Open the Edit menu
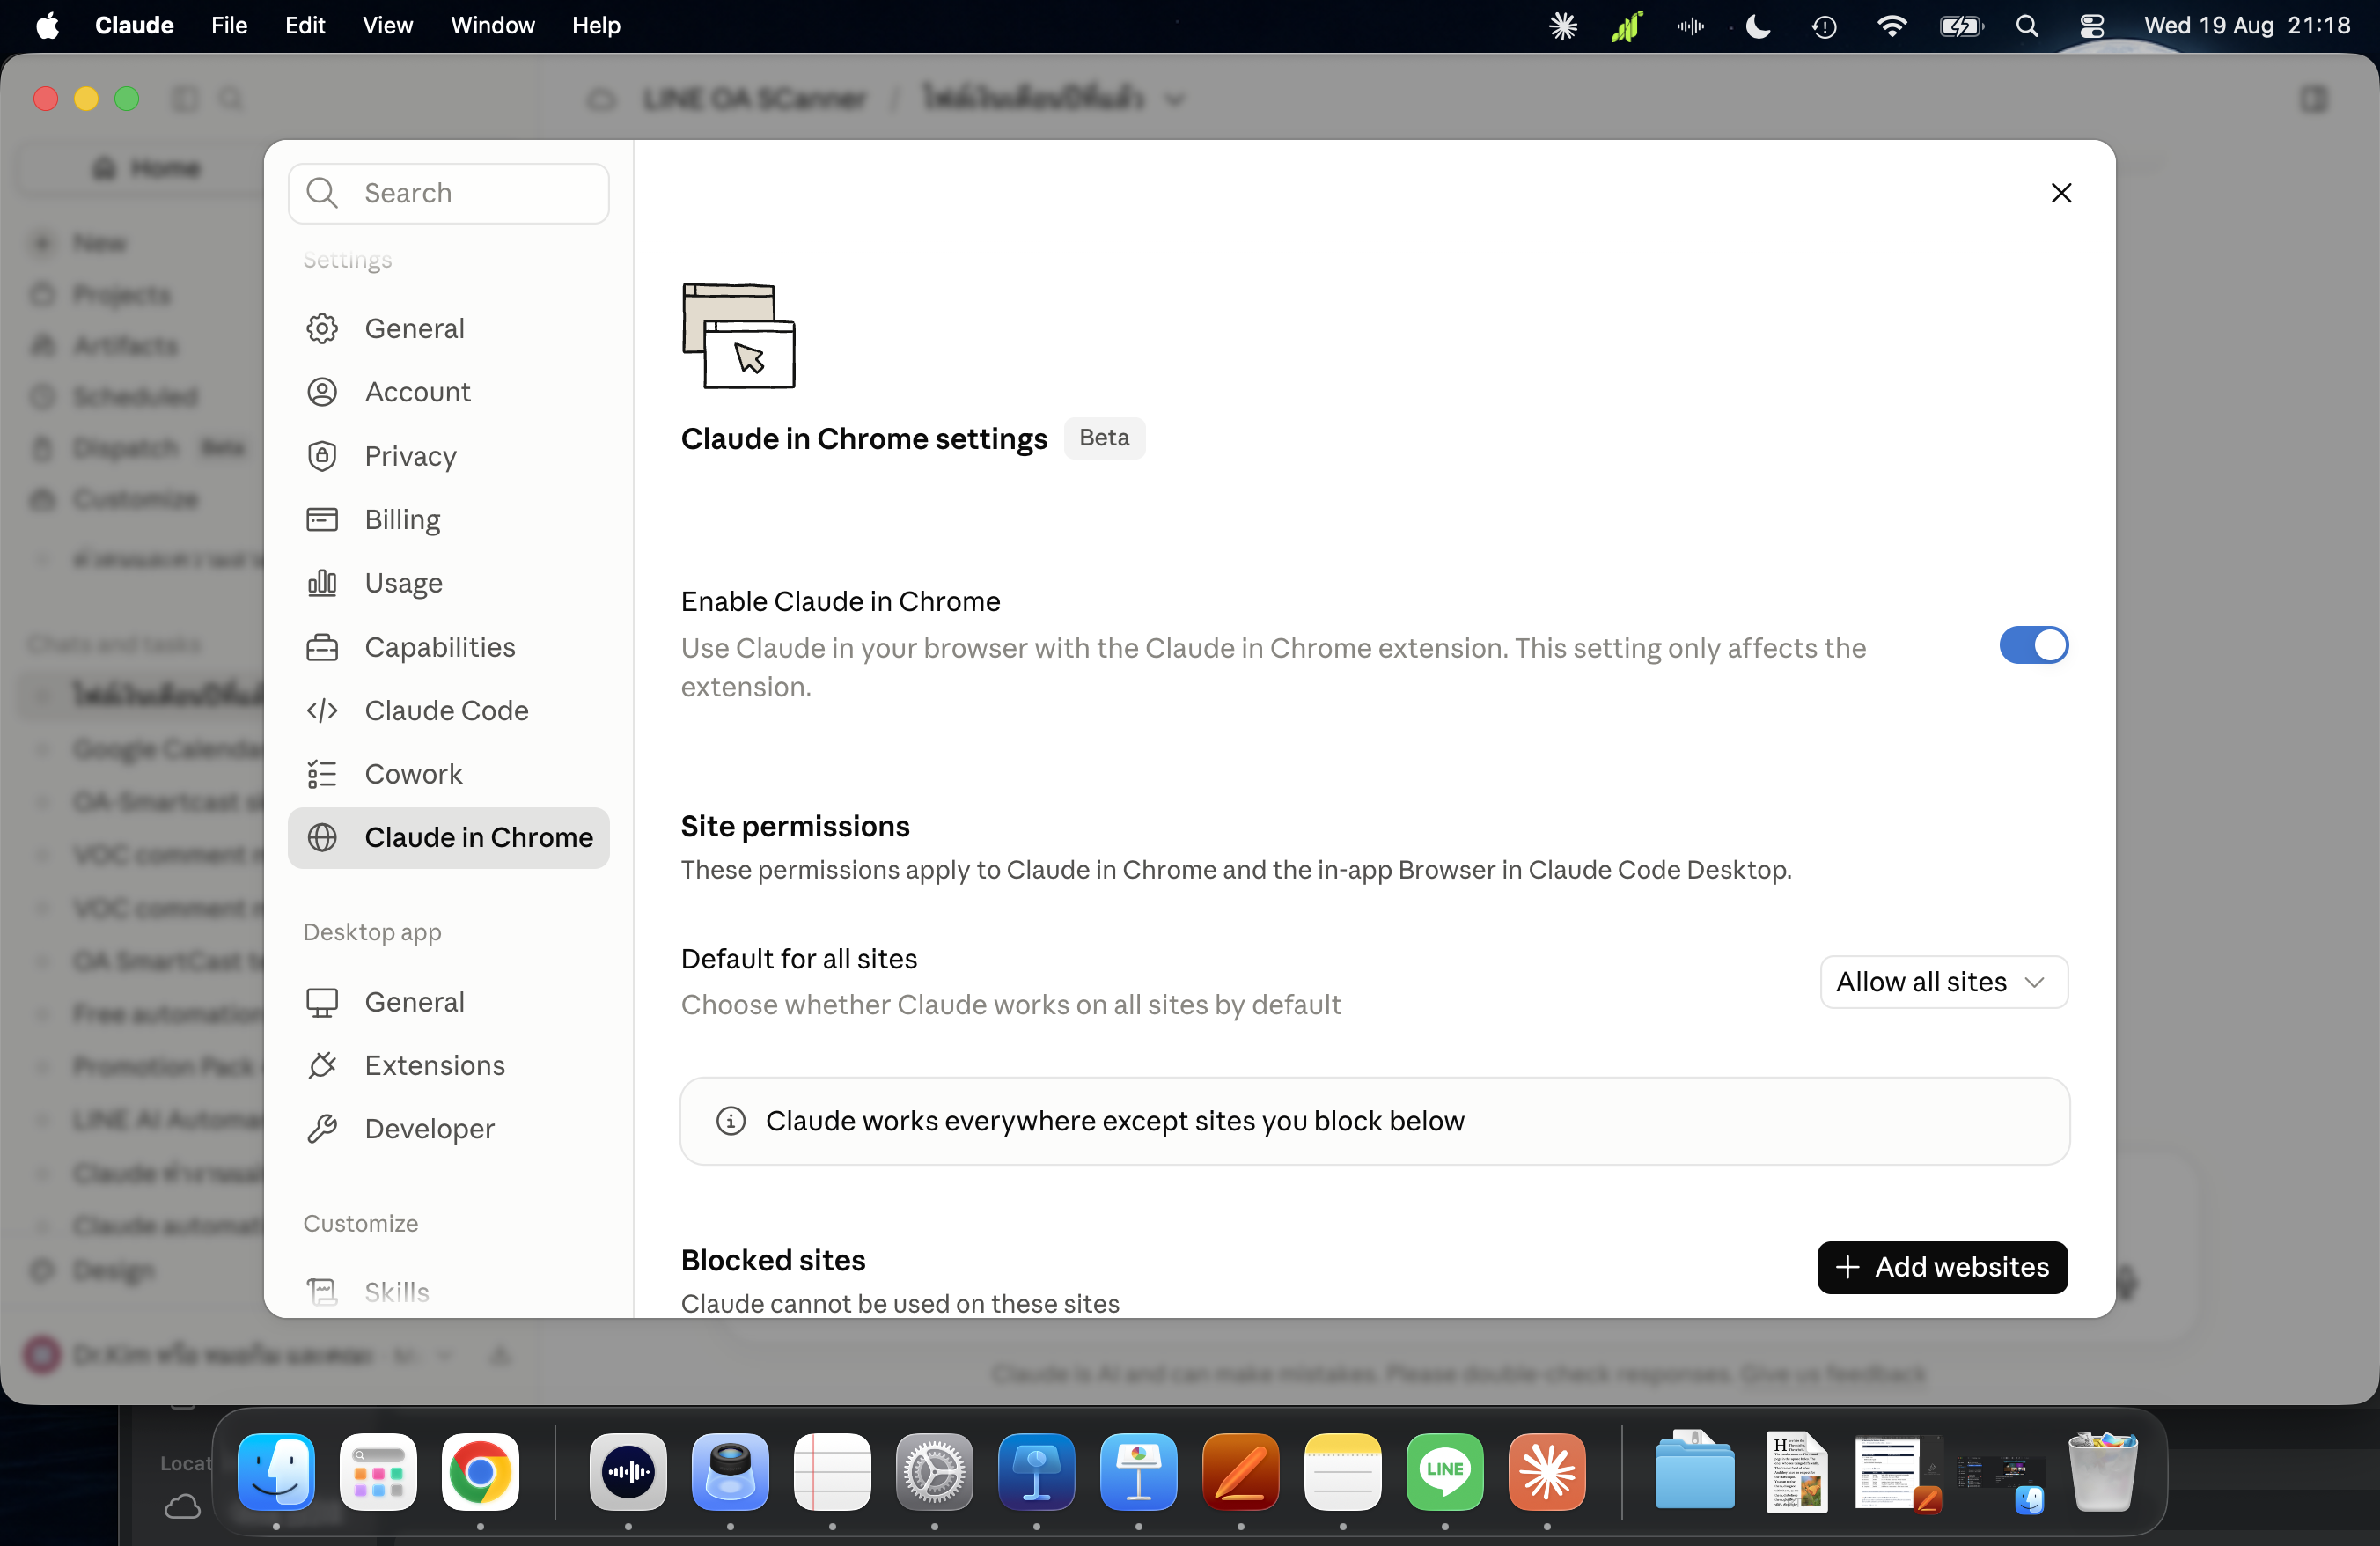 [x=304, y=25]
